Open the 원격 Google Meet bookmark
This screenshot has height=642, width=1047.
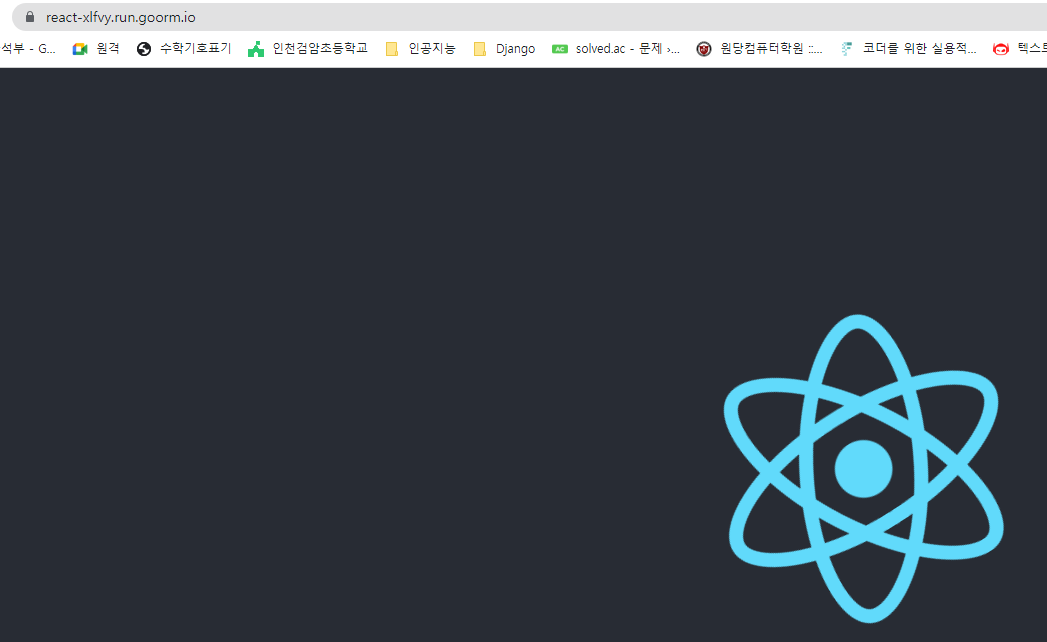[x=96, y=49]
